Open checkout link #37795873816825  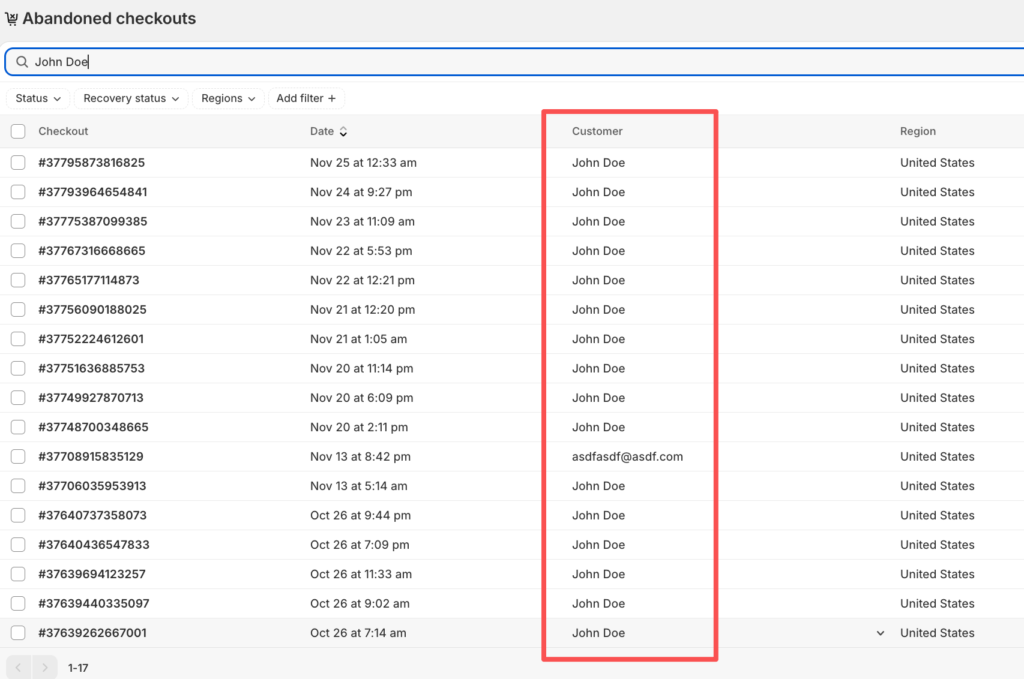pyautogui.click(x=91, y=163)
